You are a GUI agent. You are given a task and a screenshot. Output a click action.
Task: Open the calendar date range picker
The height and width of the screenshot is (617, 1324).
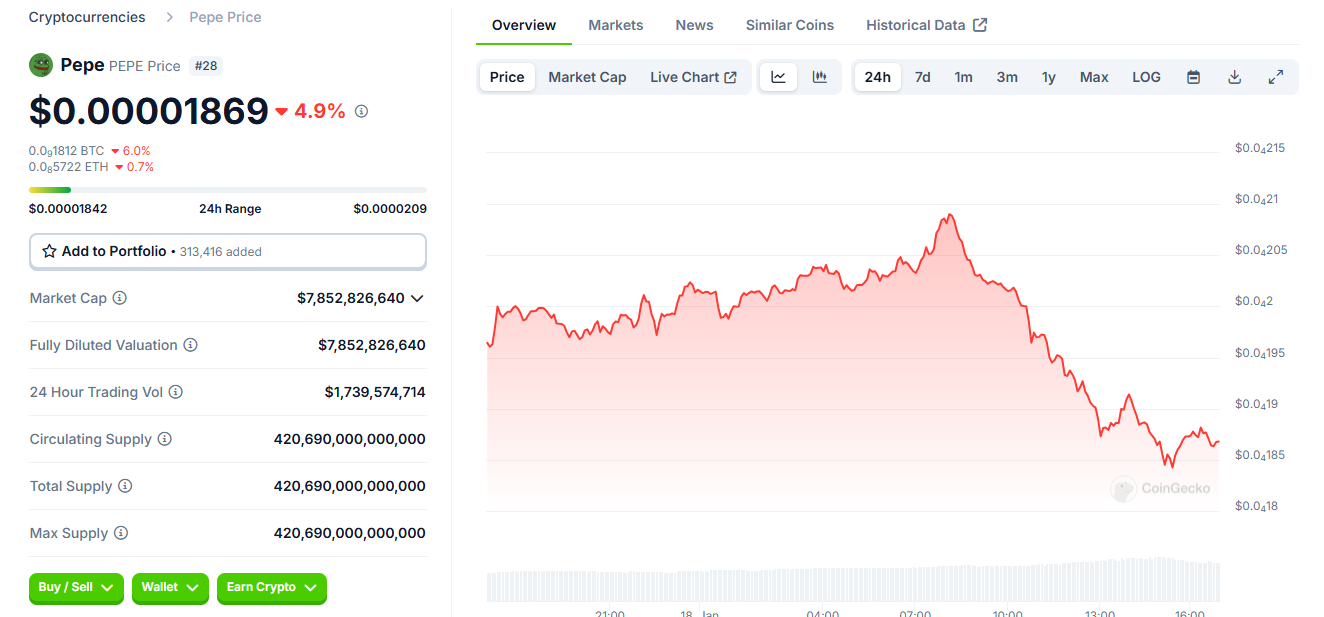[x=1193, y=77]
